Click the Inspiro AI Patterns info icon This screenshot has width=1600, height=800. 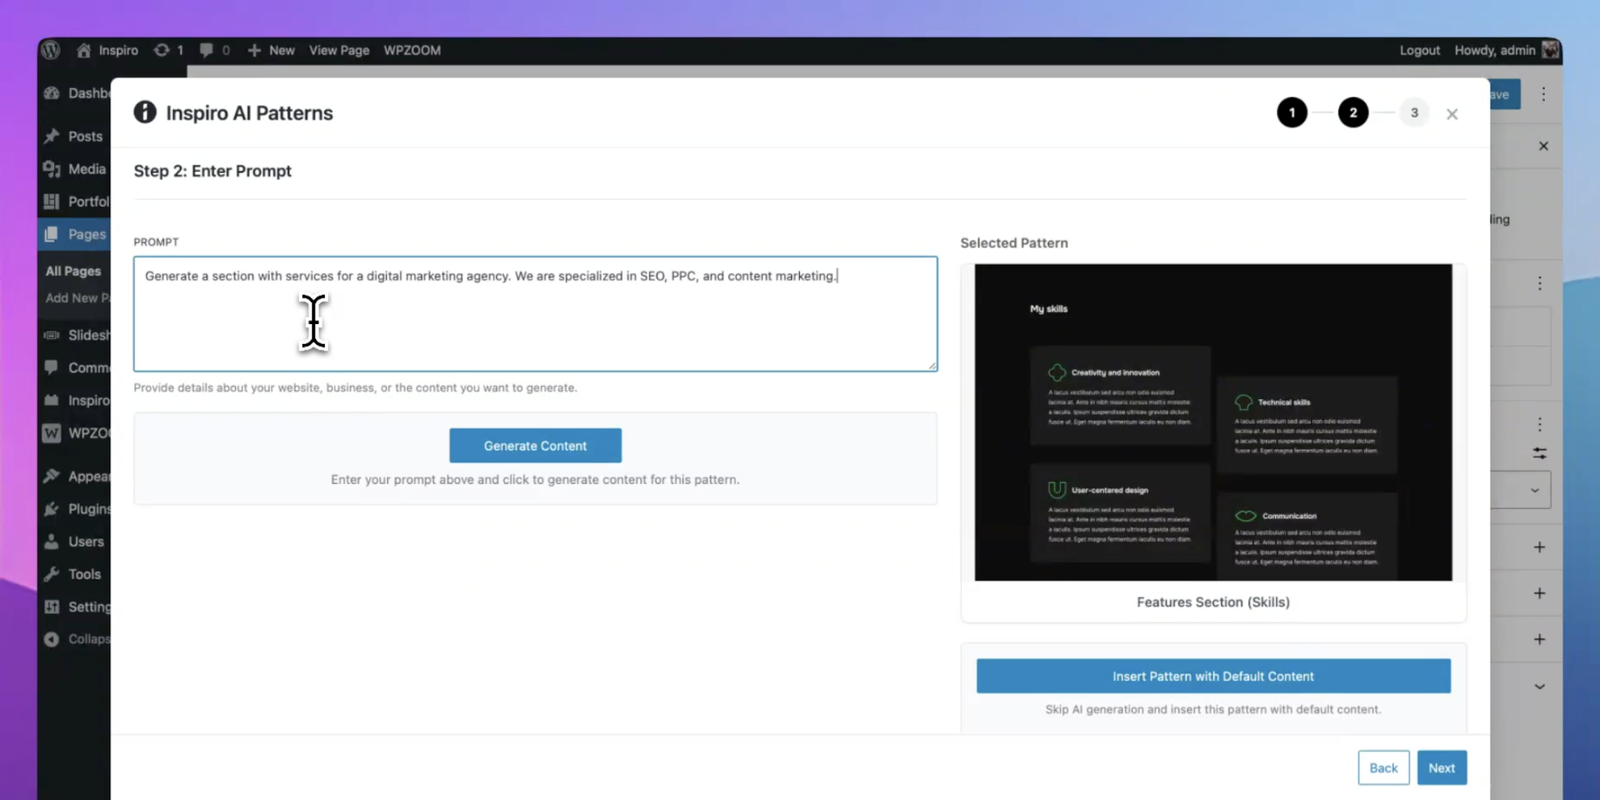pos(145,112)
